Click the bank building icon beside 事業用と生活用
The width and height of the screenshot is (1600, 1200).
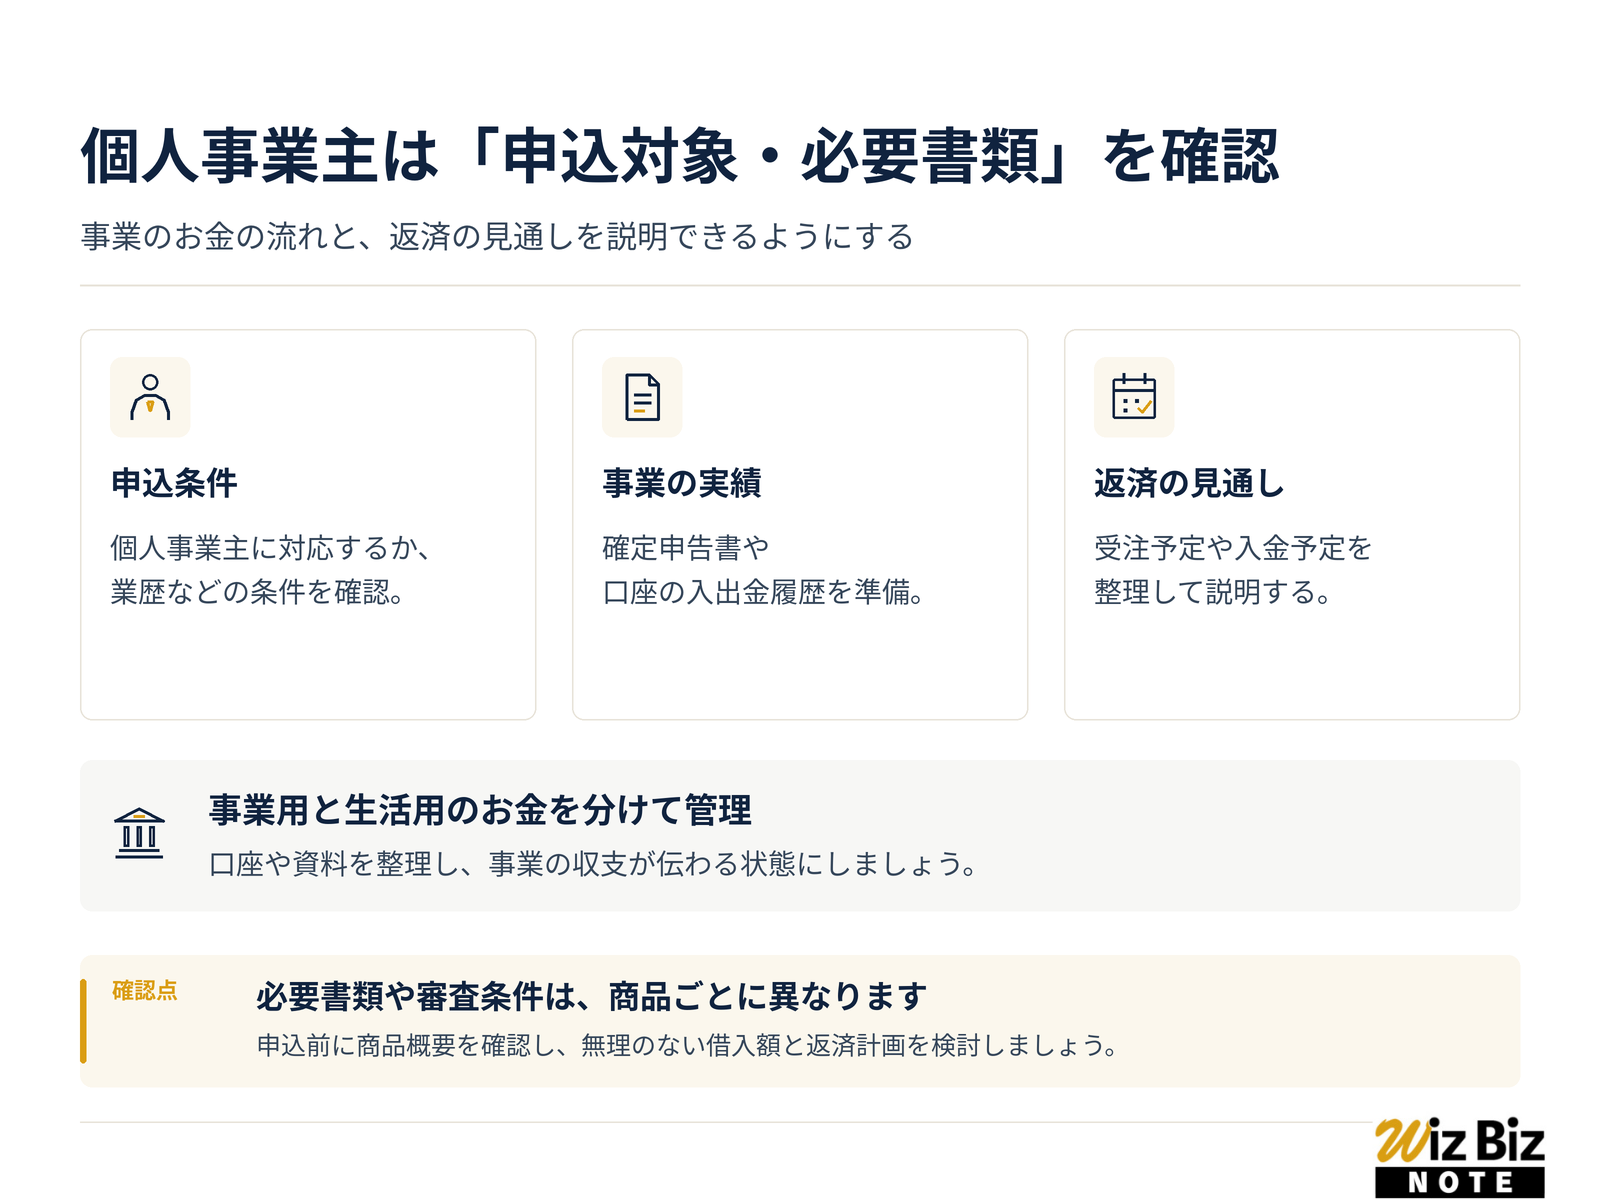[139, 834]
